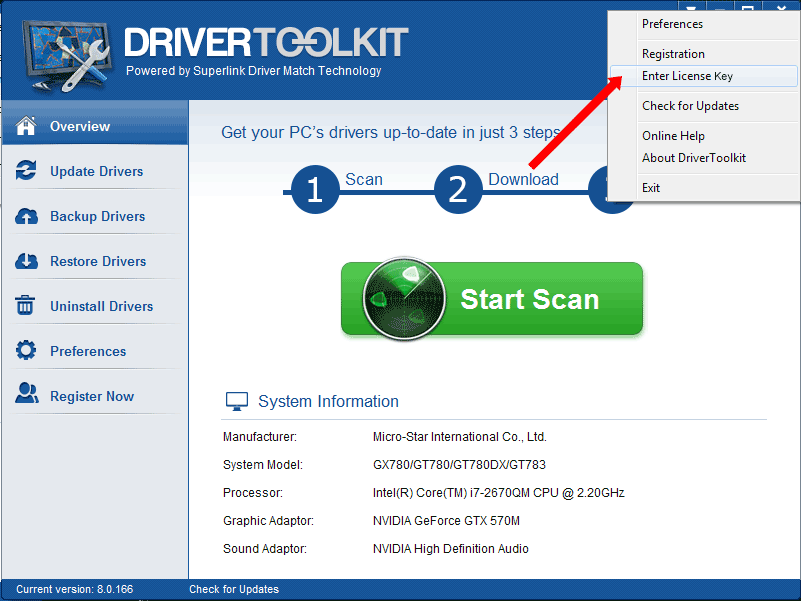Select Enter License Key menu item
The image size is (801, 601).
click(x=703, y=76)
